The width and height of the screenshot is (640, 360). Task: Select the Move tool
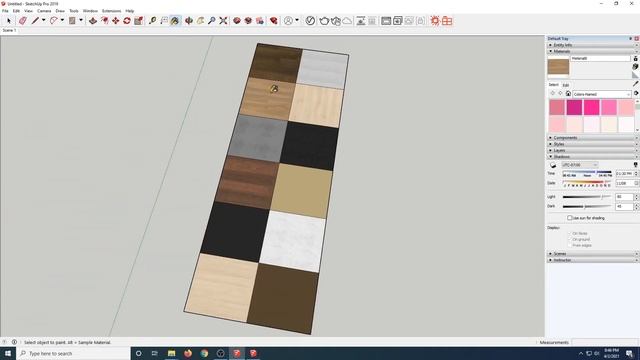[116, 20]
